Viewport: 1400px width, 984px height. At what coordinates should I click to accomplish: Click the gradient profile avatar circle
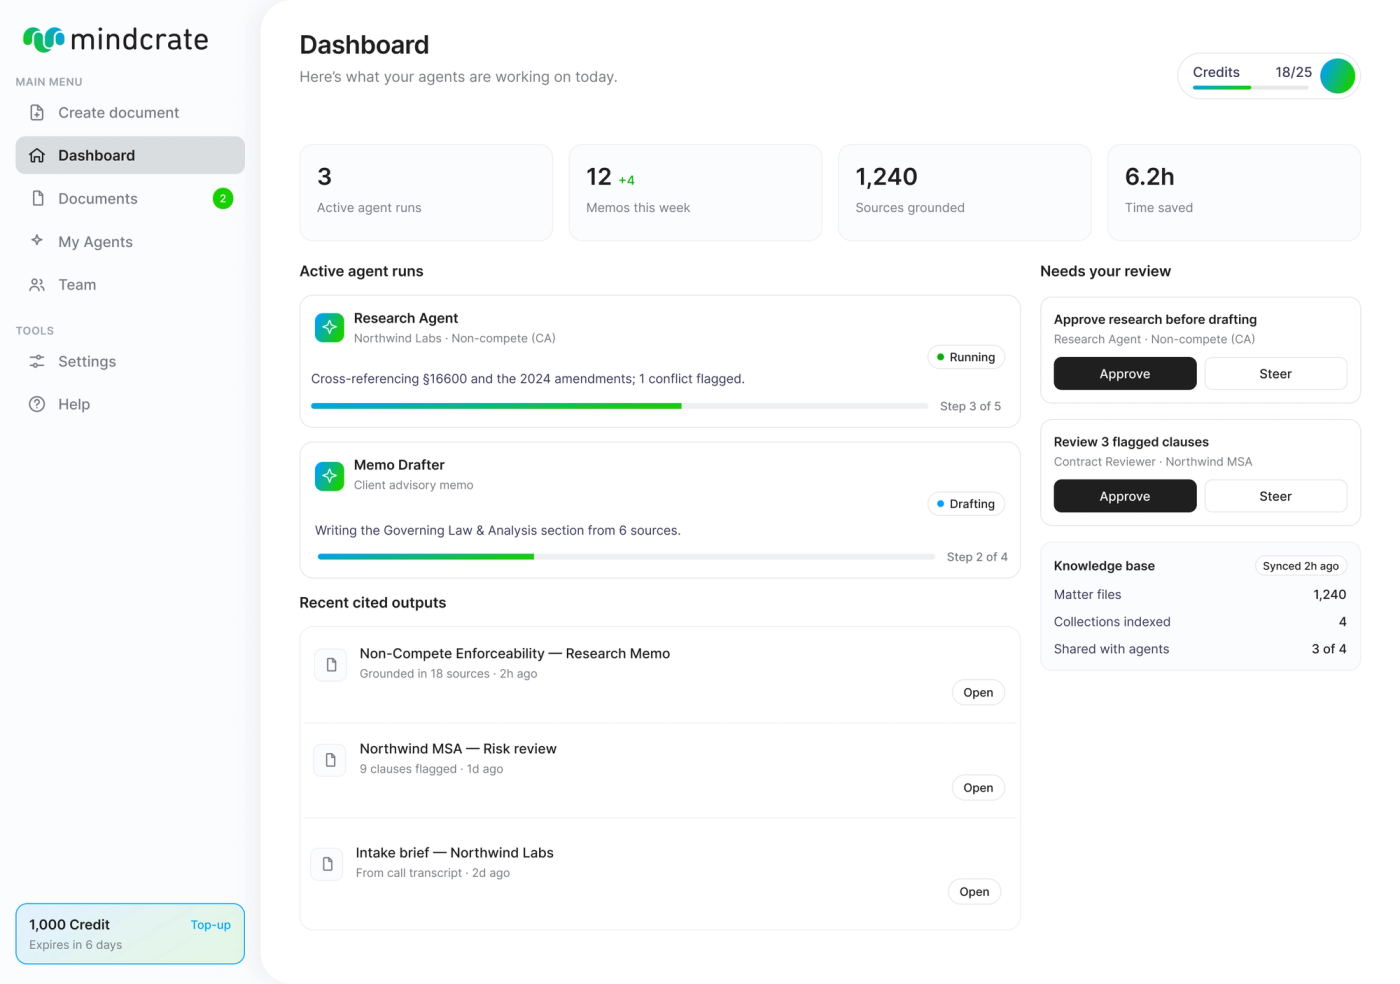pos(1337,76)
